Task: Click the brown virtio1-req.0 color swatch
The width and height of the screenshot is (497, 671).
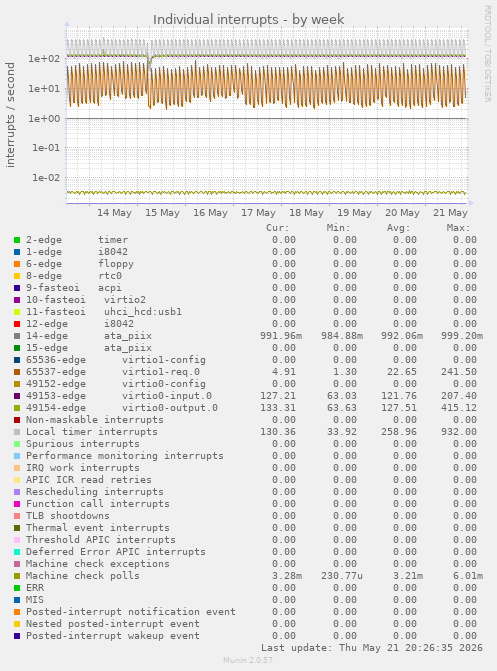Action: 17,372
